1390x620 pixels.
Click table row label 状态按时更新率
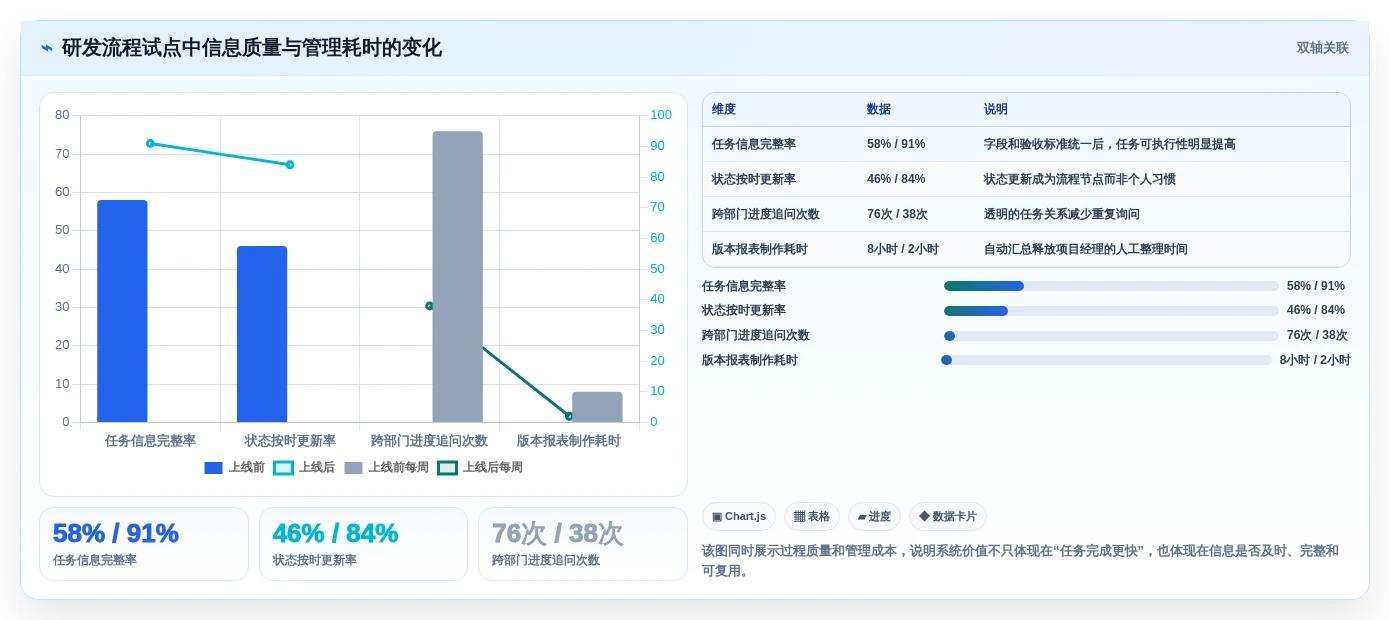(754, 179)
